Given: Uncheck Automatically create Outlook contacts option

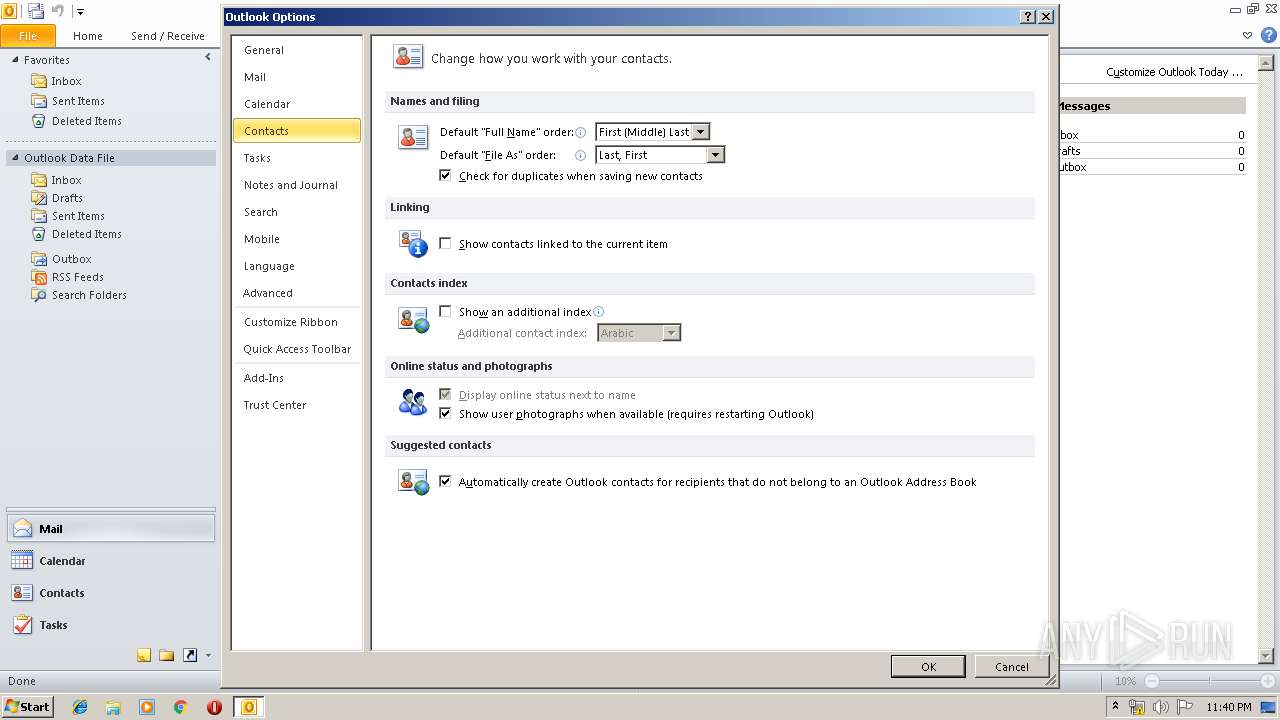Looking at the screenshot, I should [x=446, y=481].
